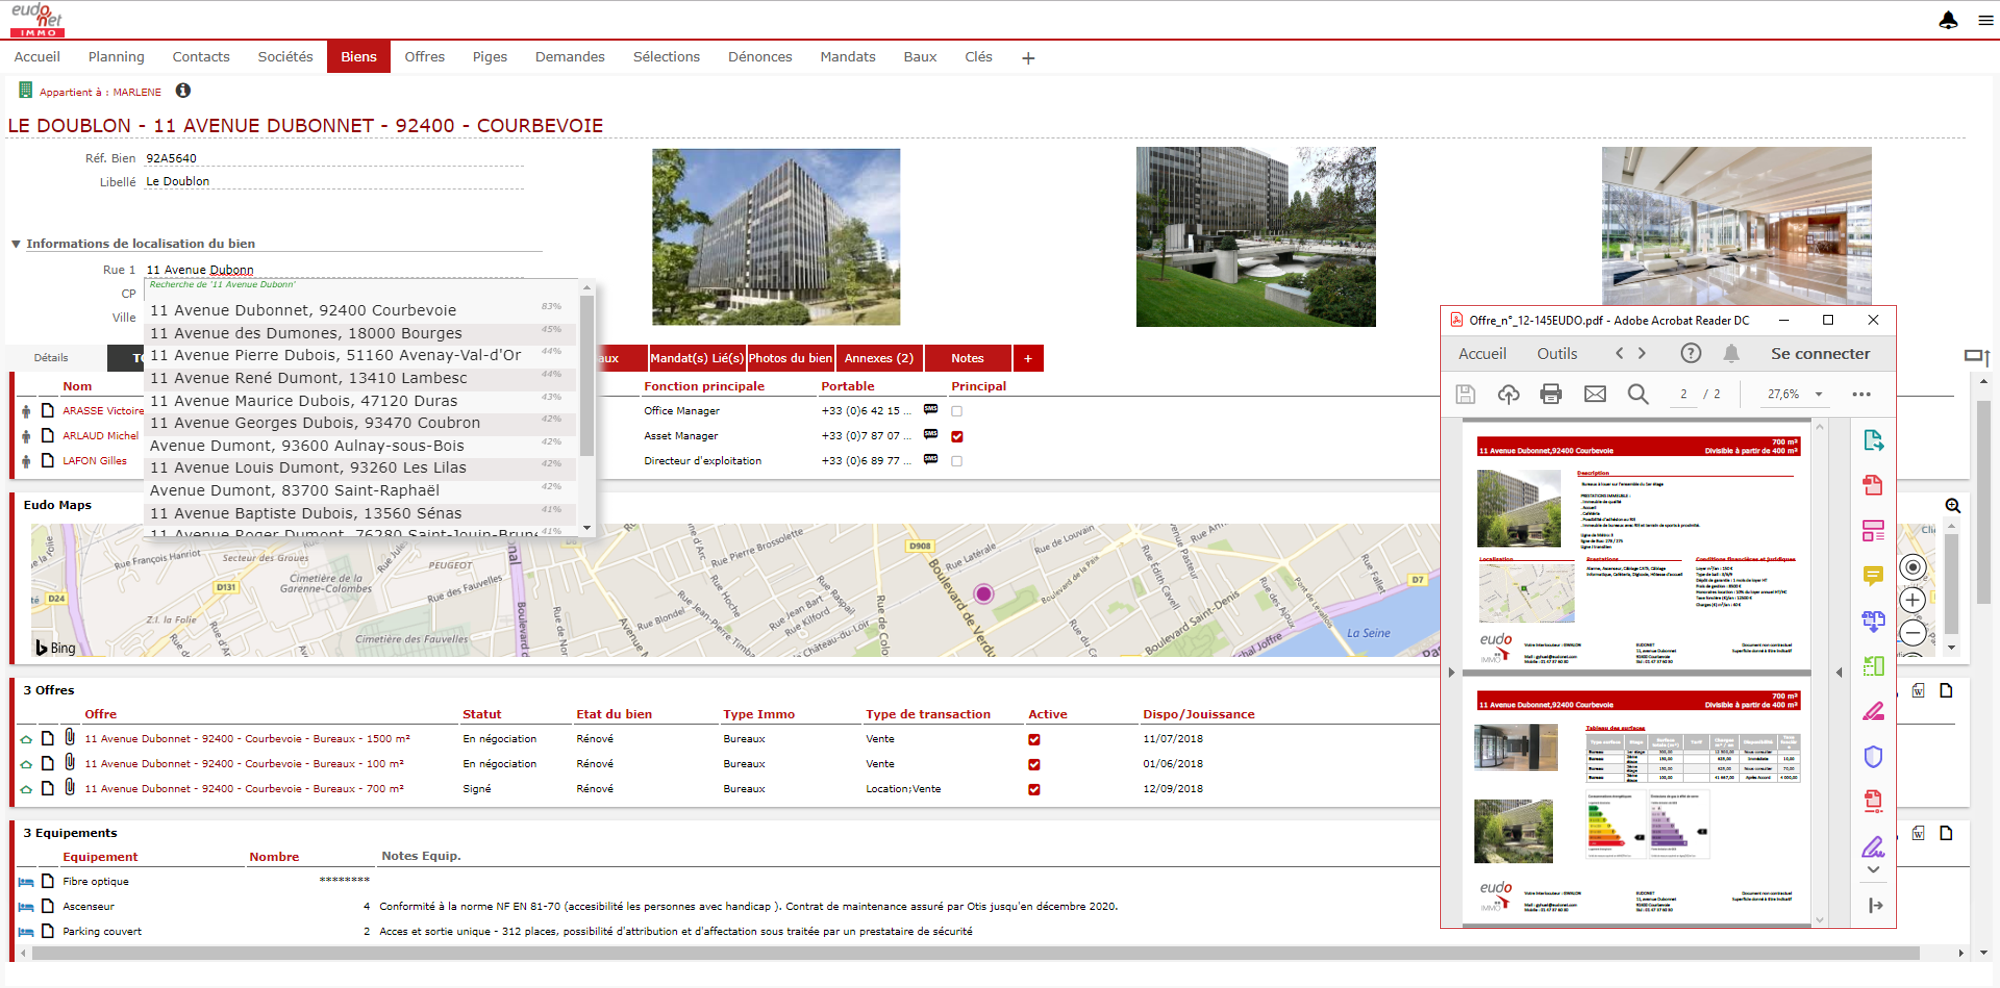Screen dimensions: 2000x988
Task: Click the Acrobat current page number field
Action: point(1684,394)
